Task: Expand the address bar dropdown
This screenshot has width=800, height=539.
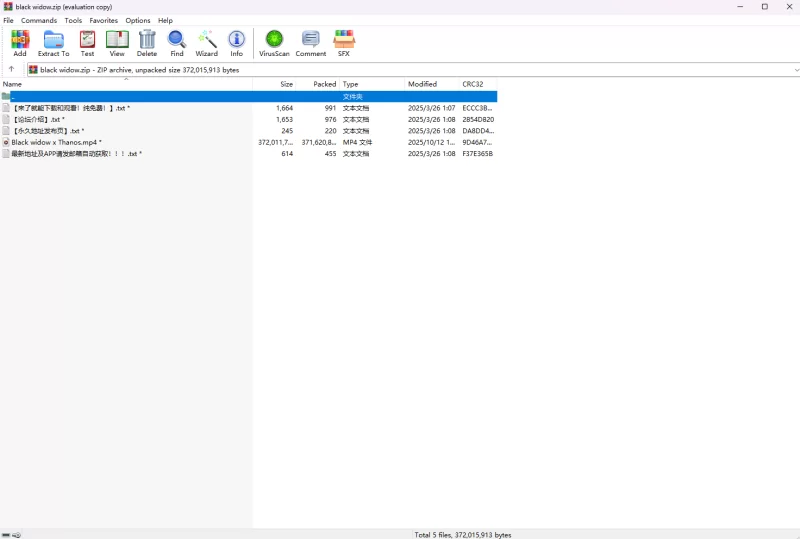Action: [796, 70]
